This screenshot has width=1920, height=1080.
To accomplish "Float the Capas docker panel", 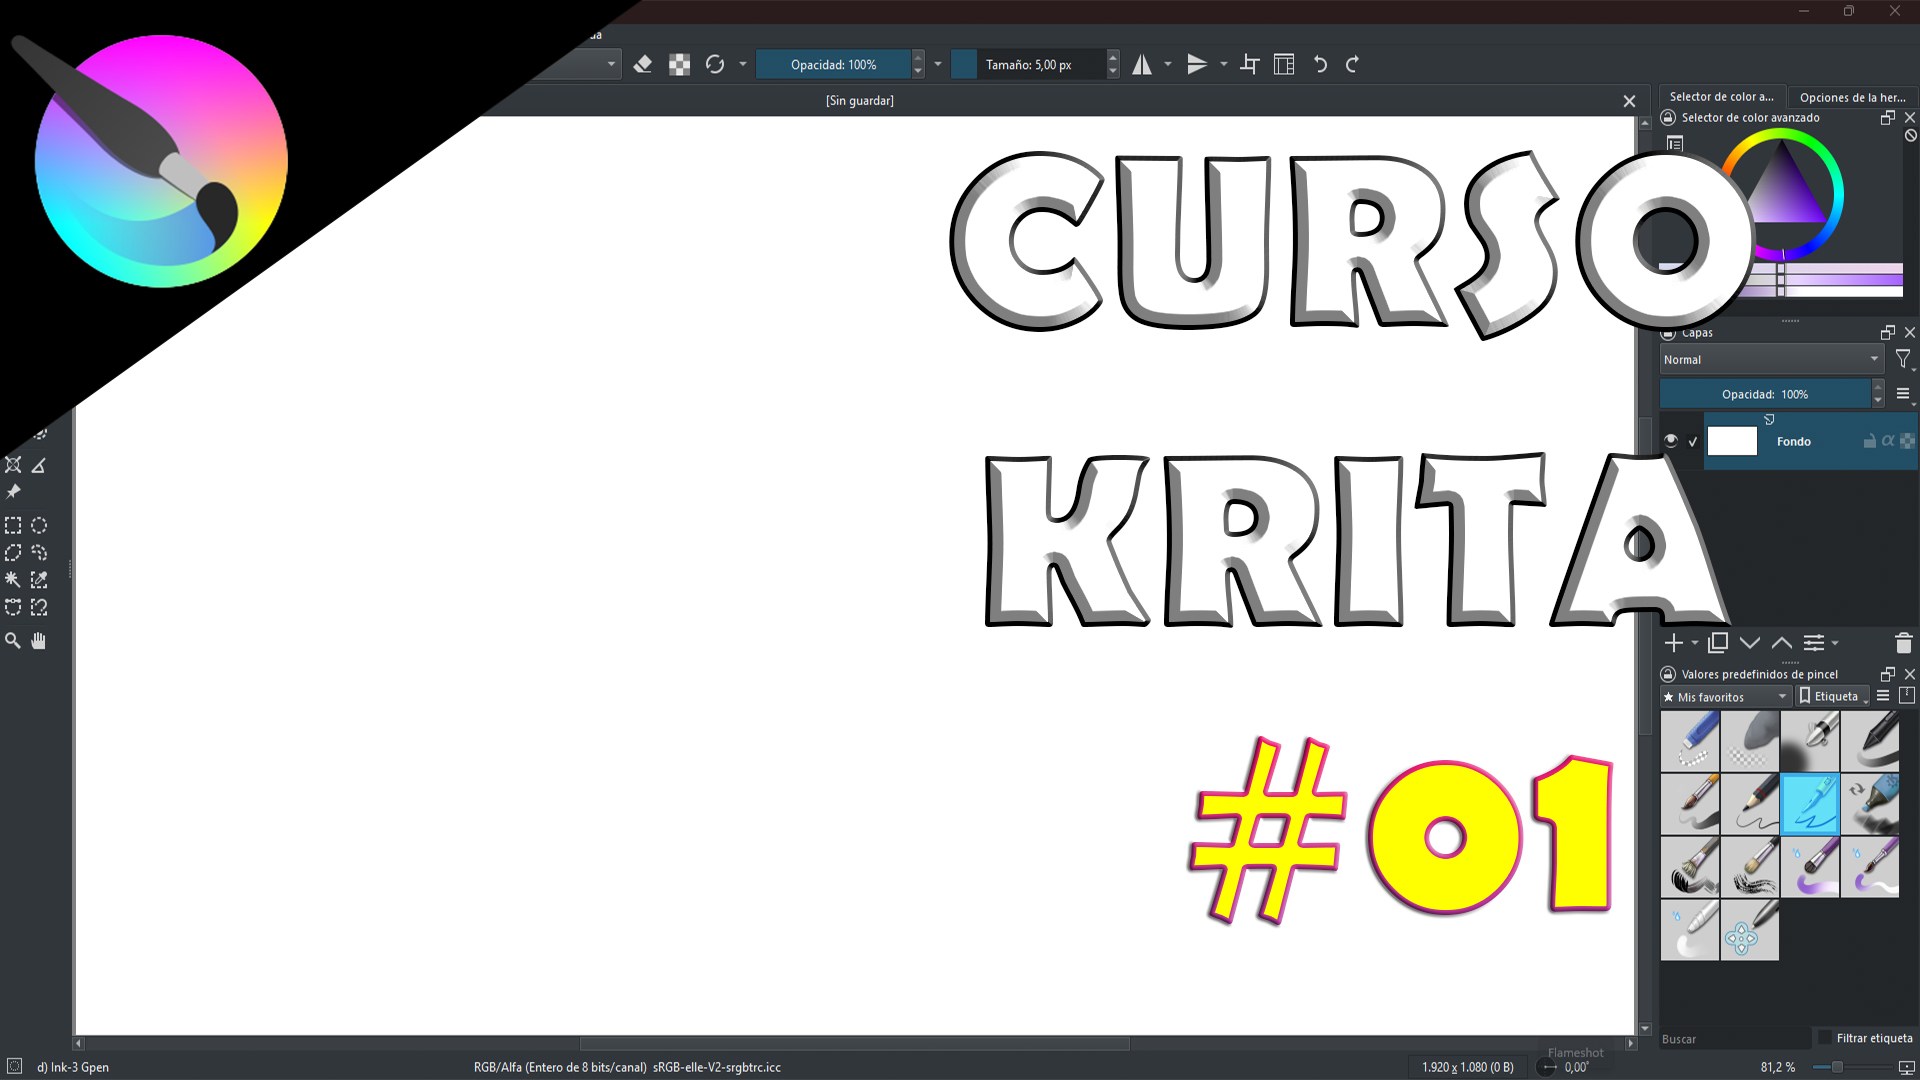I will coord(1888,332).
